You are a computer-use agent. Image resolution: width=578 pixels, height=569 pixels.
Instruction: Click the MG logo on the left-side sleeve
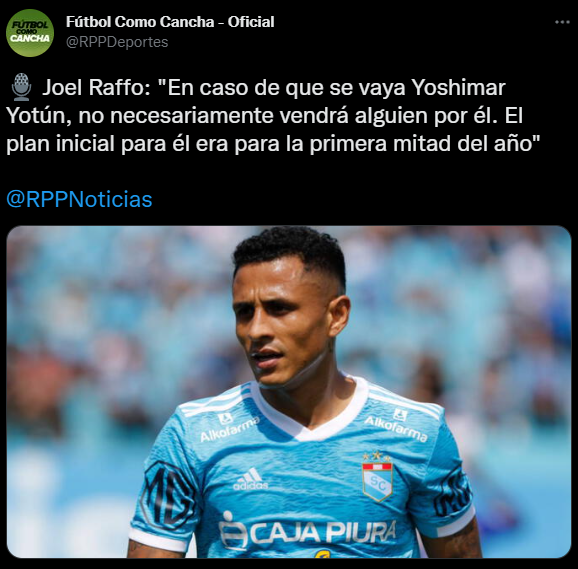coord(168,495)
